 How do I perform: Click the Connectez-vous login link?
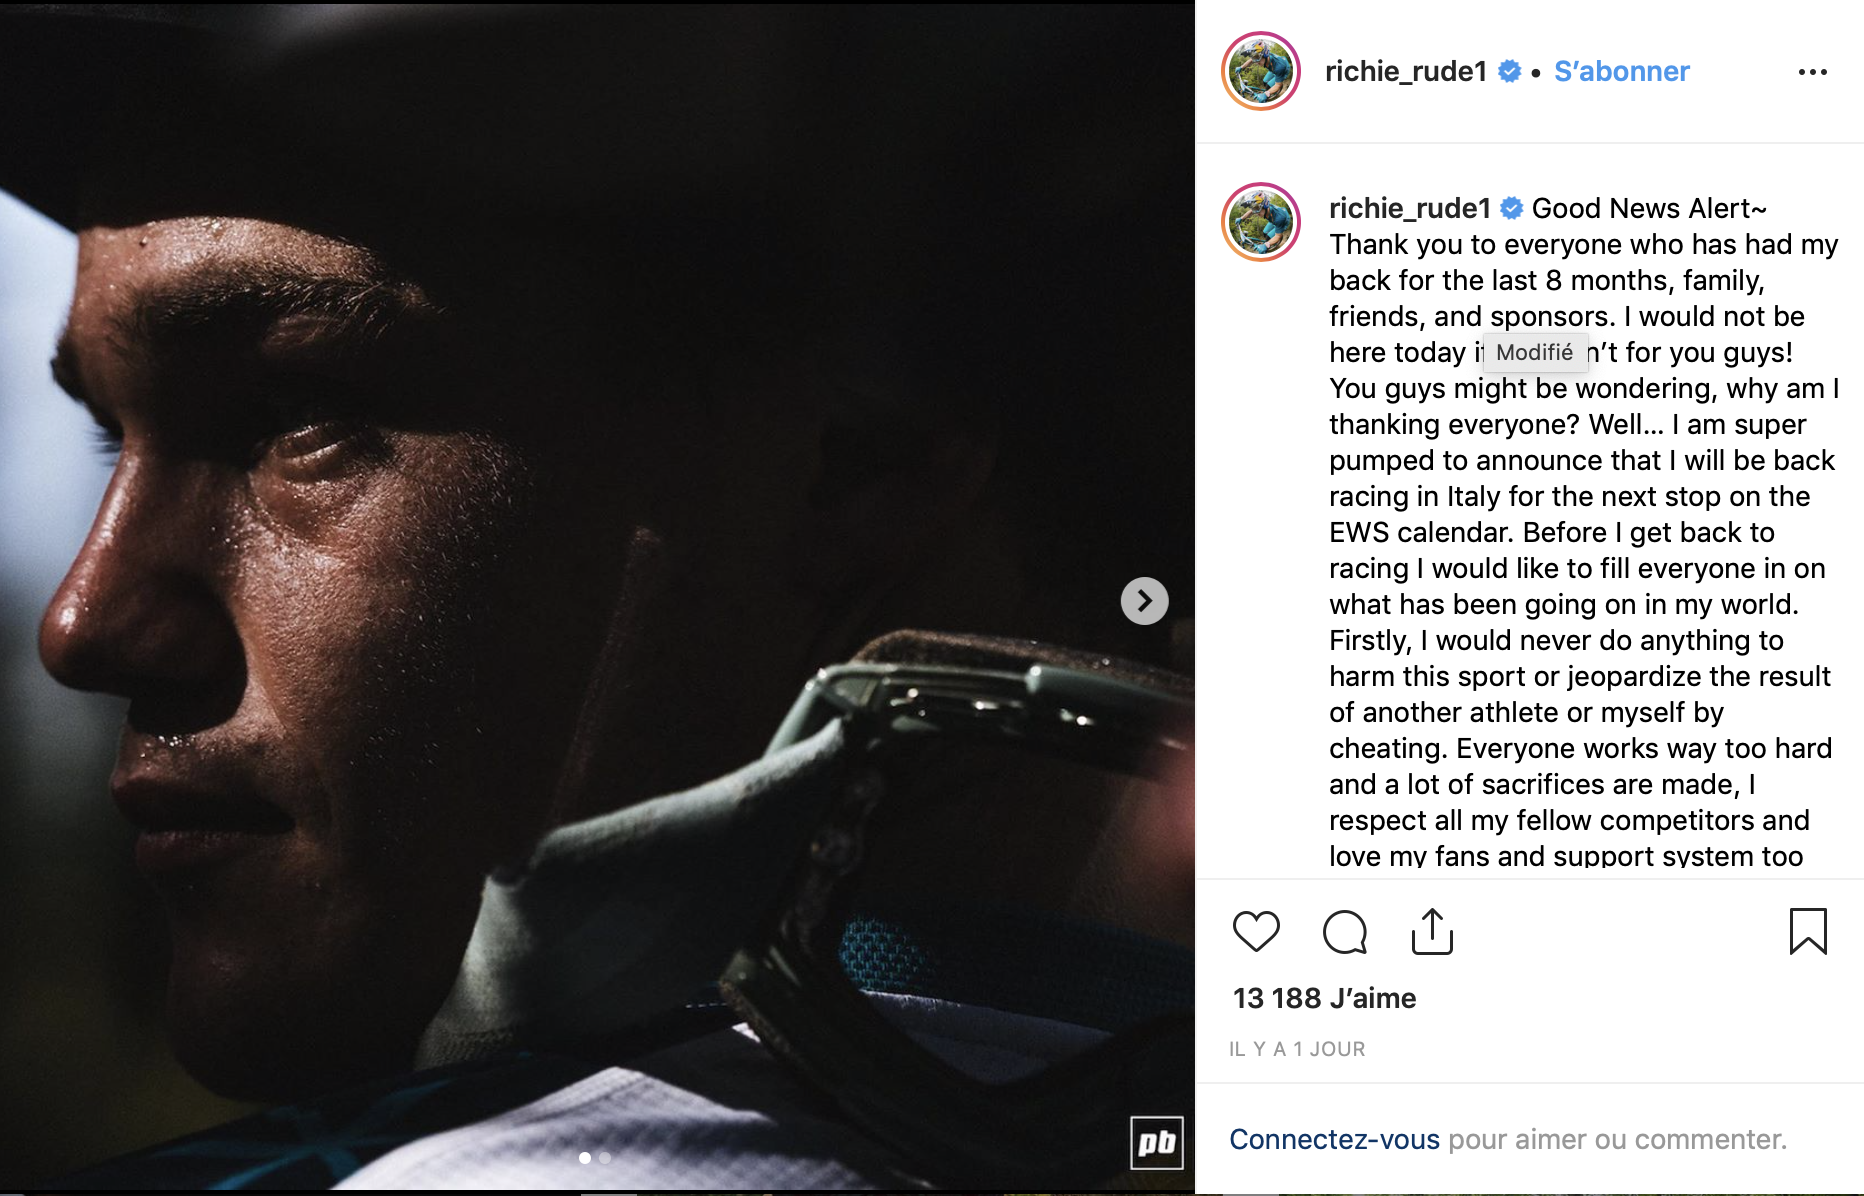[1334, 1139]
